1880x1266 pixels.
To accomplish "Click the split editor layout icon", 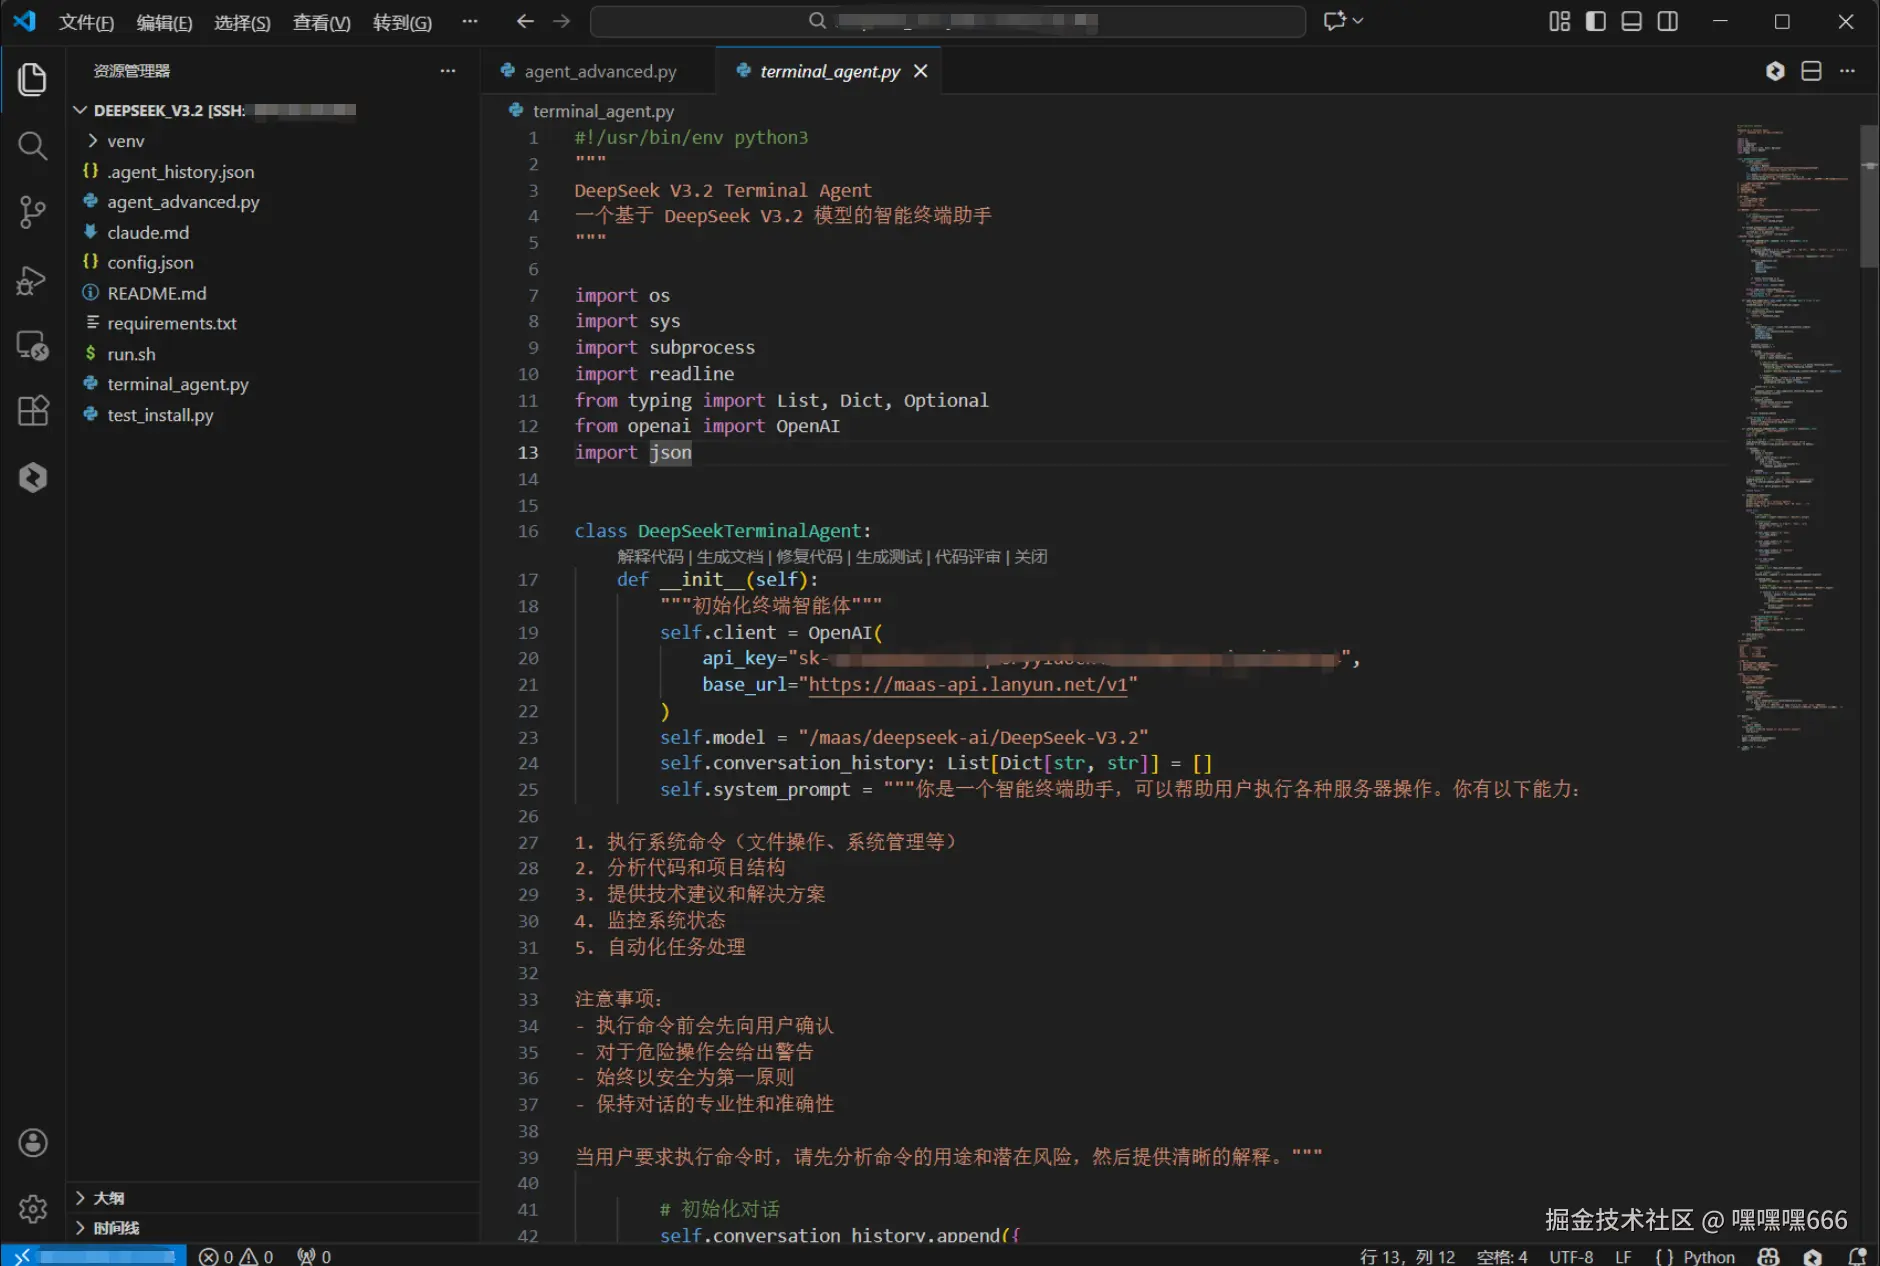I will tap(1811, 71).
